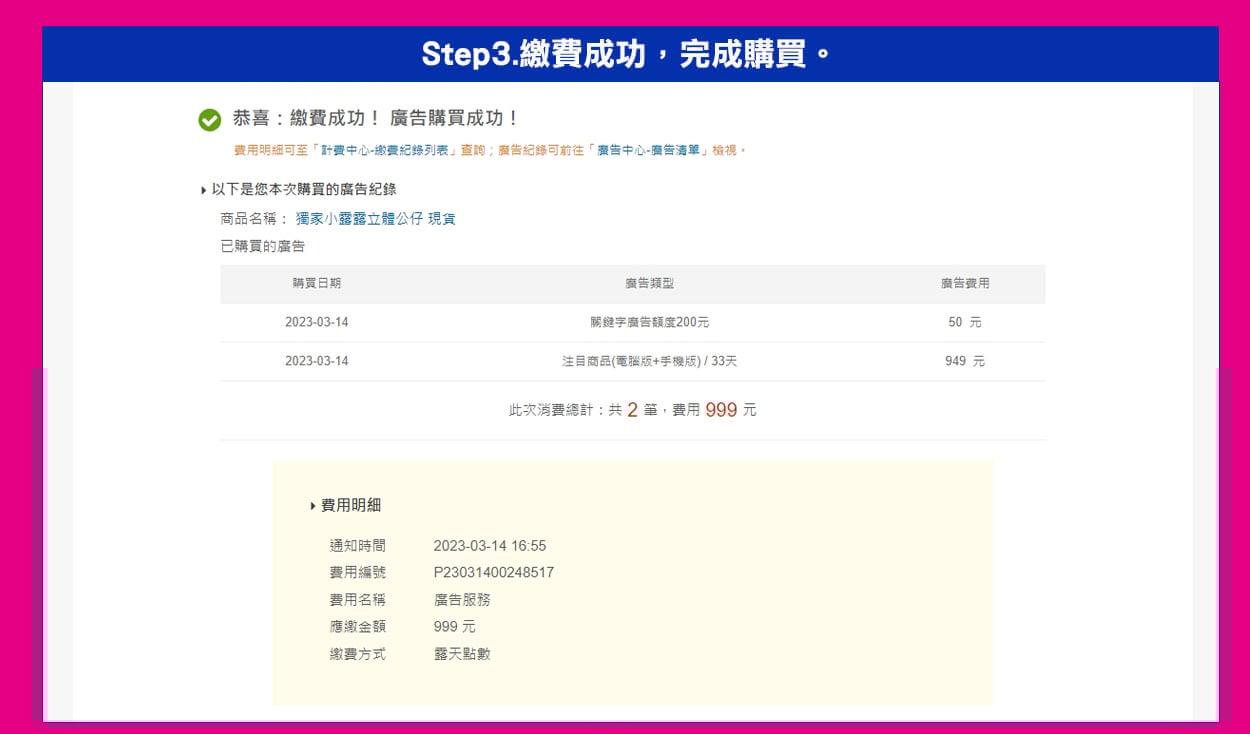
Task: Open the 廣告中心-廣告清單 link
Action: point(652,150)
